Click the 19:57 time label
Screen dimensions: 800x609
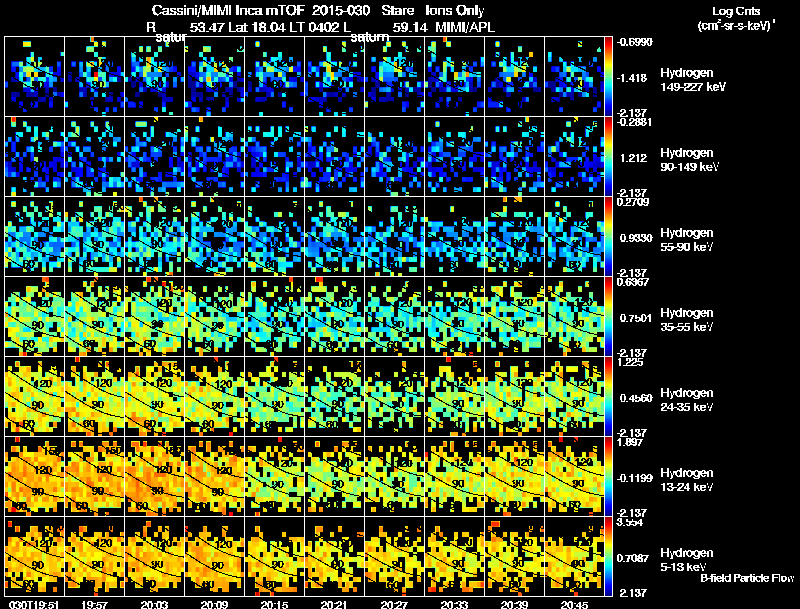[94, 604]
